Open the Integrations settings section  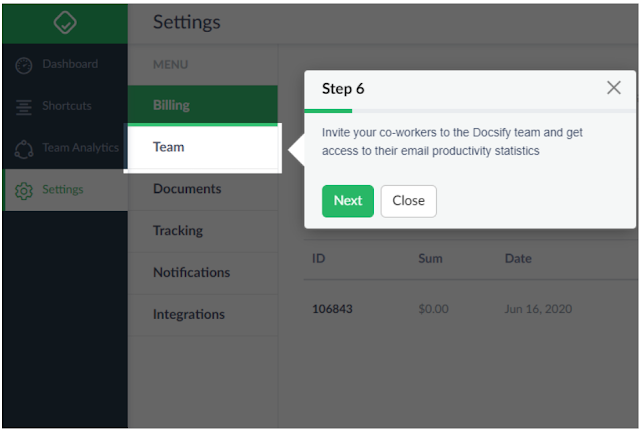click(x=188, y=315)
